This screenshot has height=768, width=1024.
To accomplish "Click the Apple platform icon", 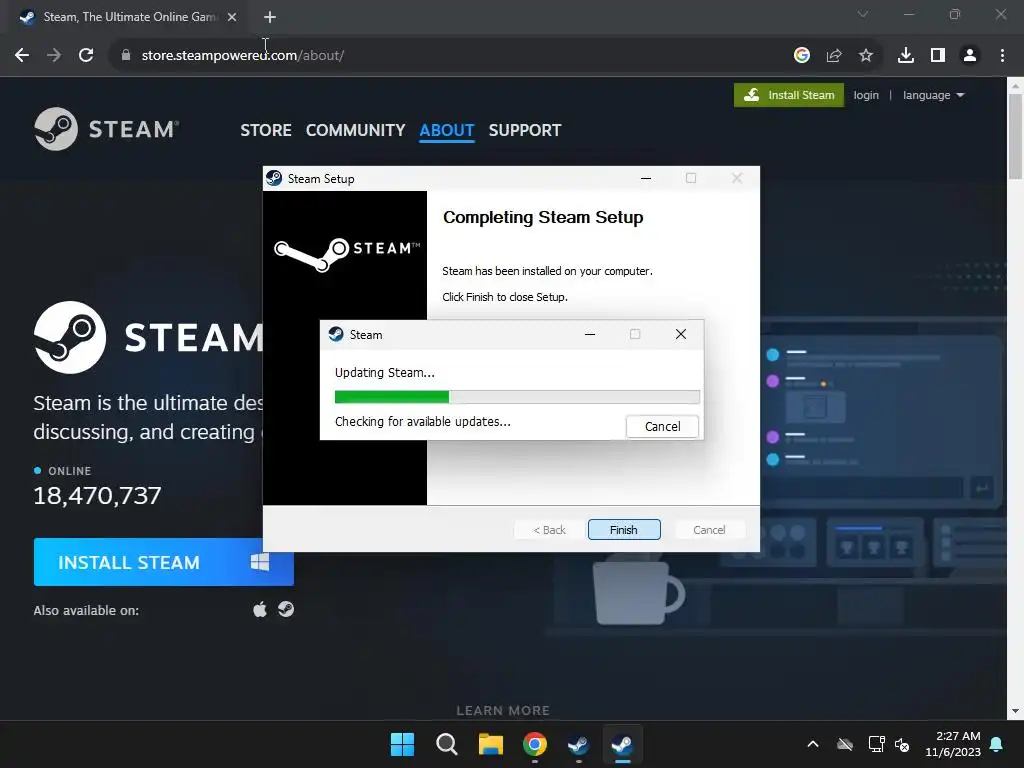I will [260, 609].
